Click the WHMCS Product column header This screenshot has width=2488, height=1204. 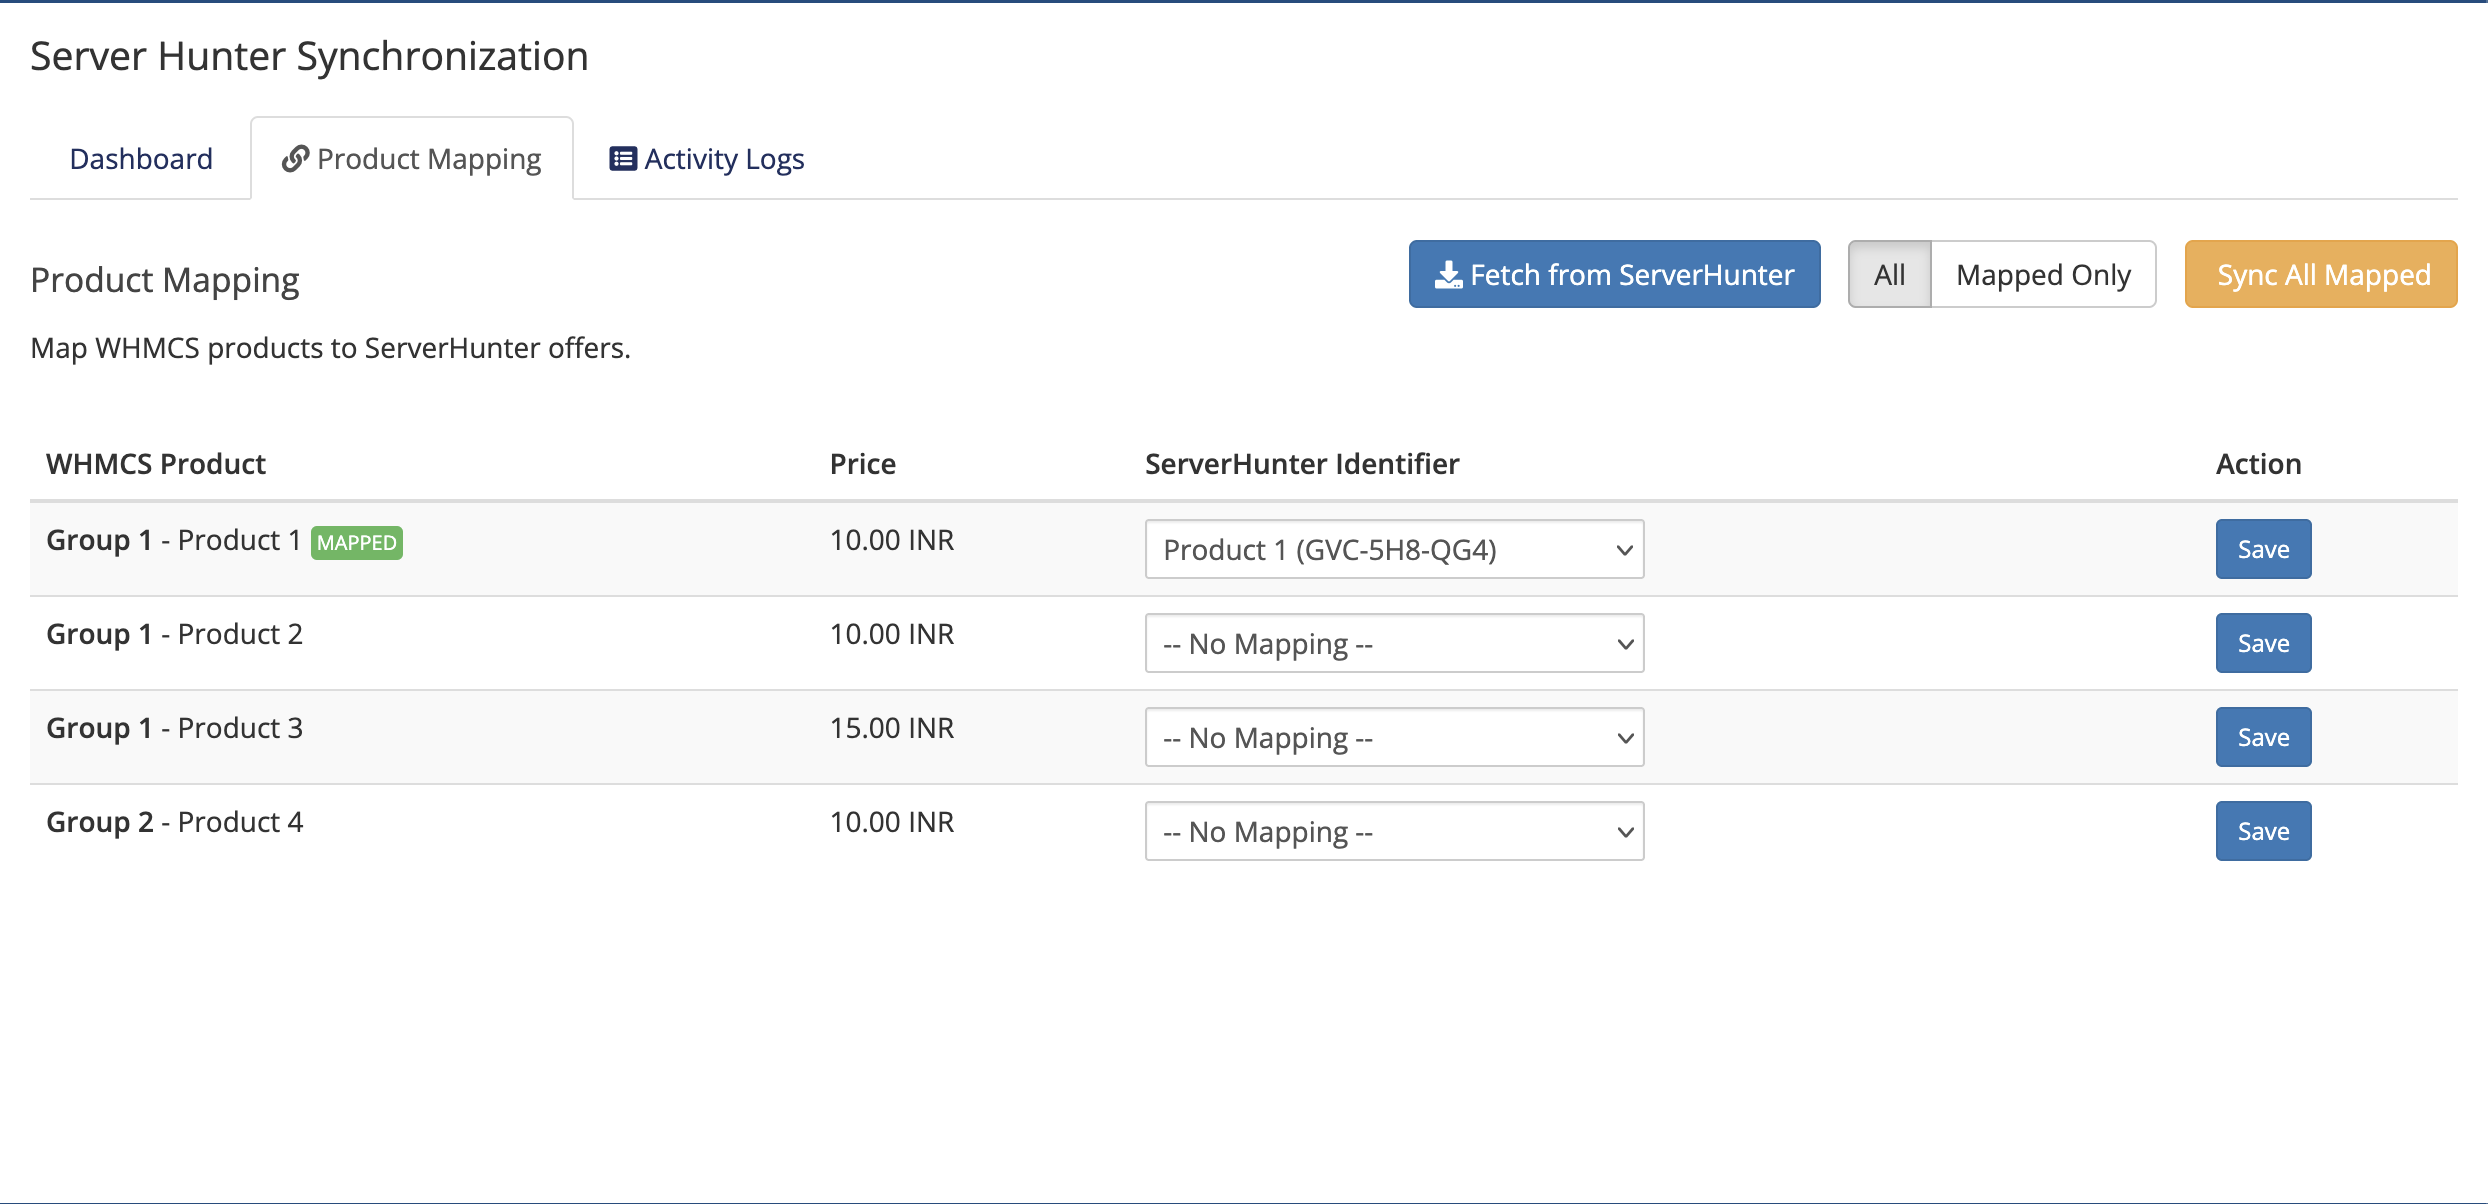point(156,464)
